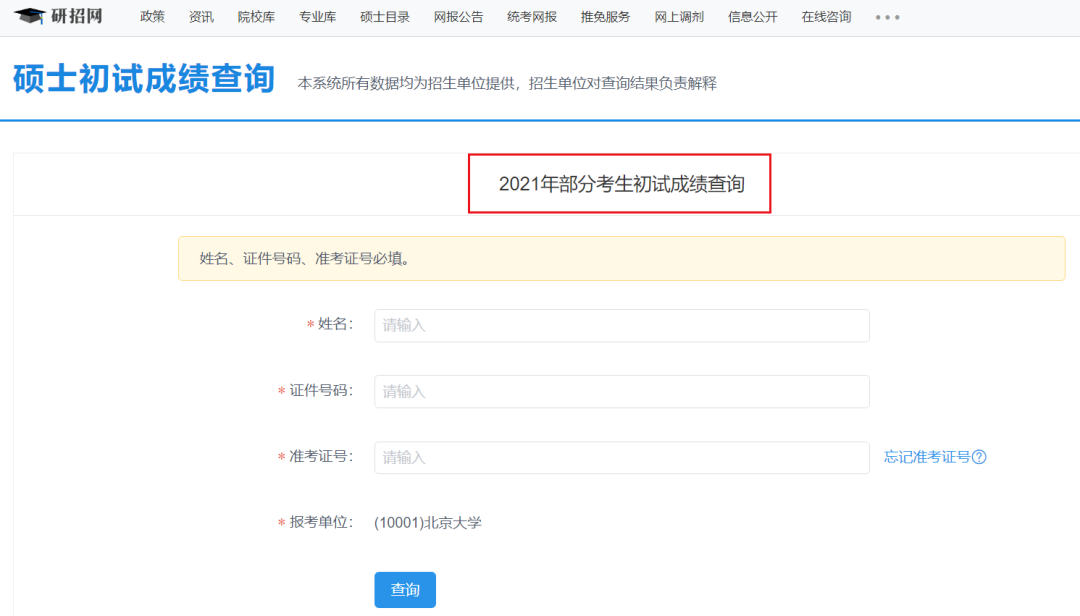This screenshot has width=1080, height=616.
Task: Click the ••• overflow menu icon
Action: click(887, 17)
